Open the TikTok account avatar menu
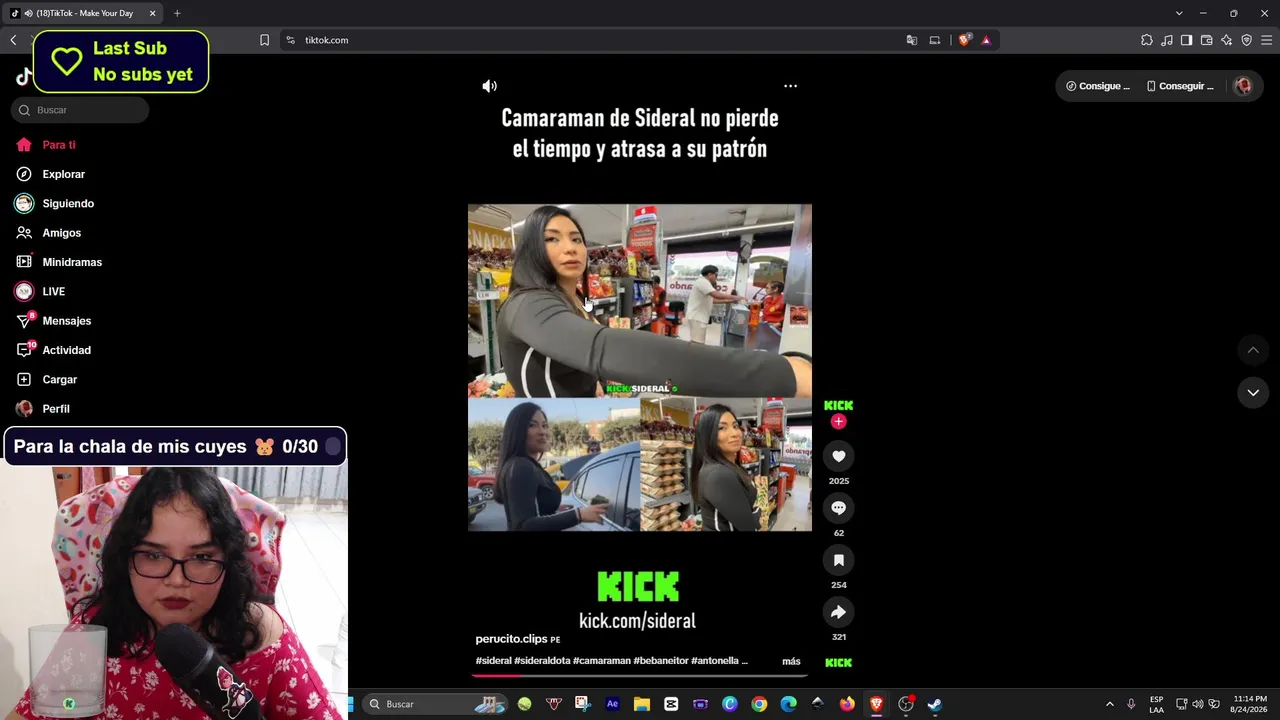 click(1243, 86)
